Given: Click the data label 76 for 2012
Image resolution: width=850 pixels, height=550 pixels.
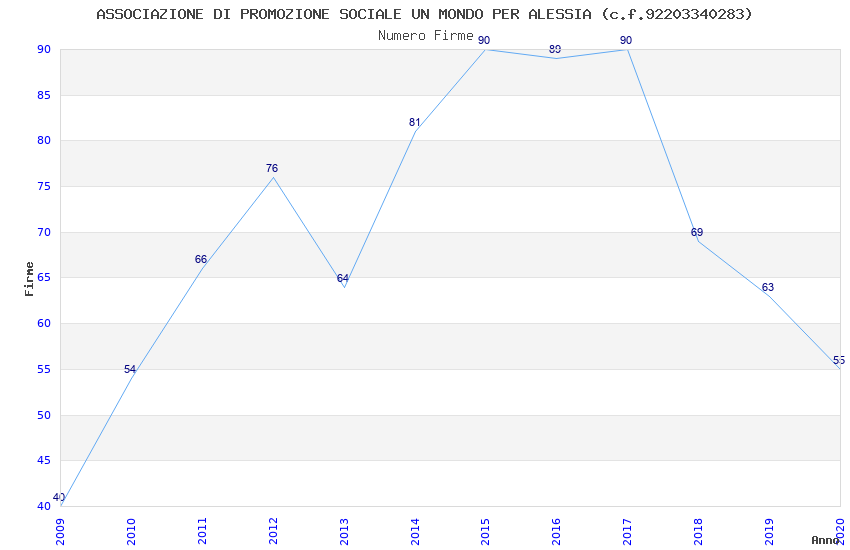Looking at the screenshot, I should 272,168.
